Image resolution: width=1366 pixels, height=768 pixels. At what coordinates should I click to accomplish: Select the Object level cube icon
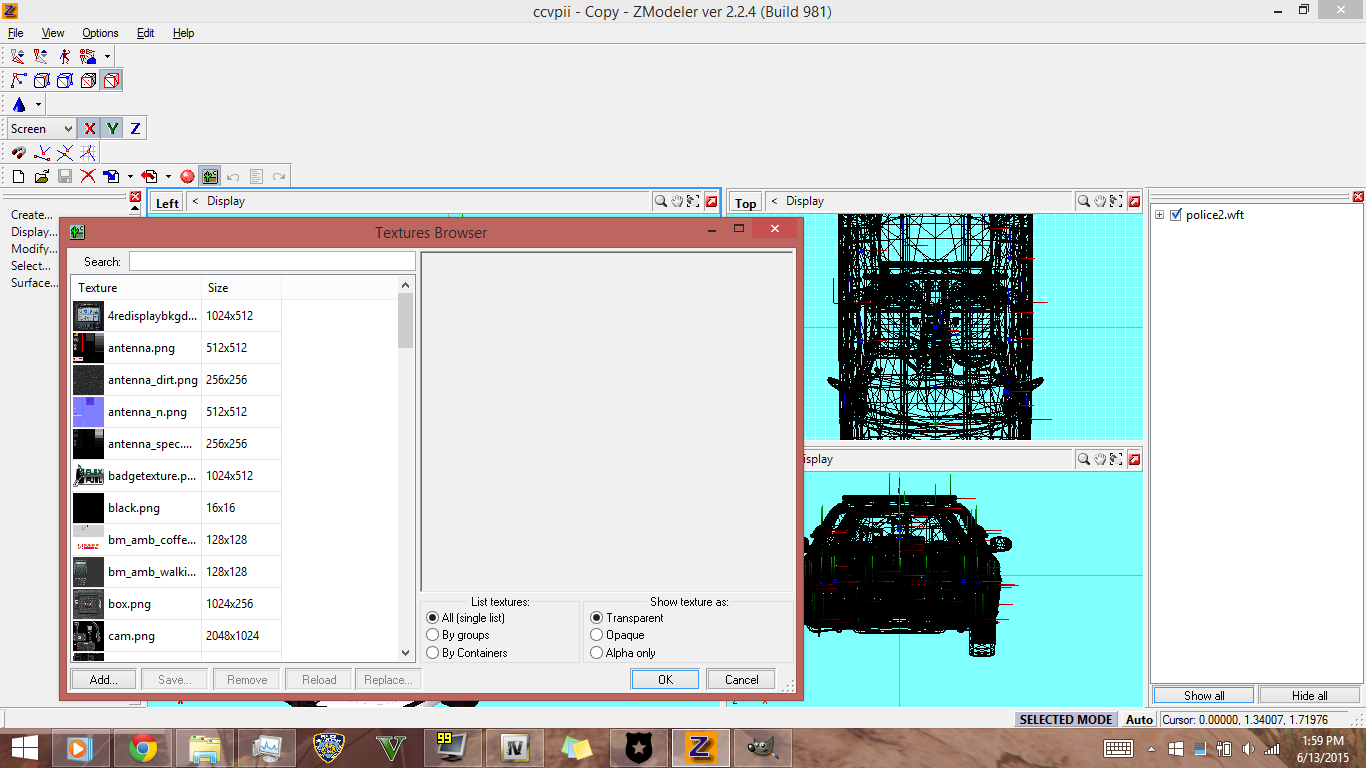112,81
